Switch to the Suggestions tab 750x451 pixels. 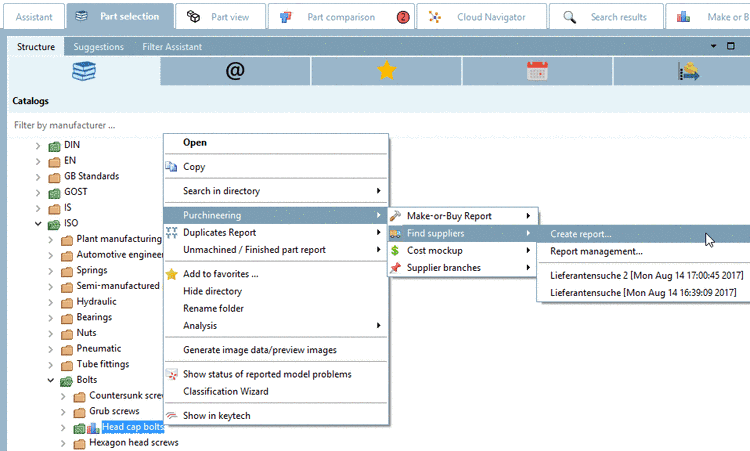pyautogui.click(x=99, y=47)
